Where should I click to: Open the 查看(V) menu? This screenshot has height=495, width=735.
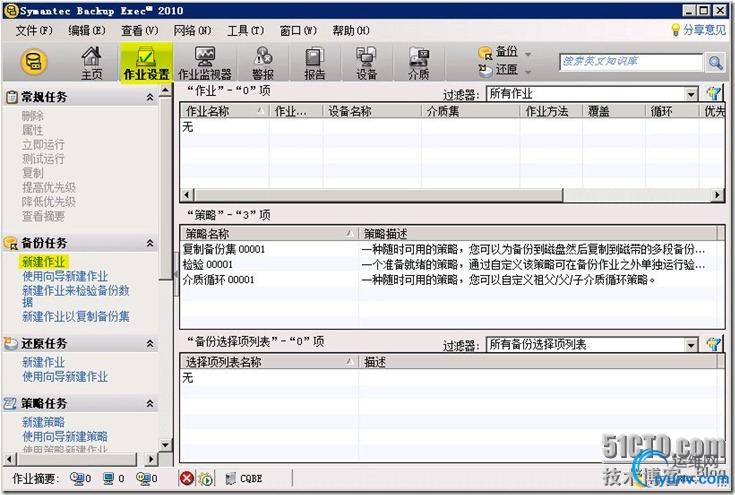140,30
